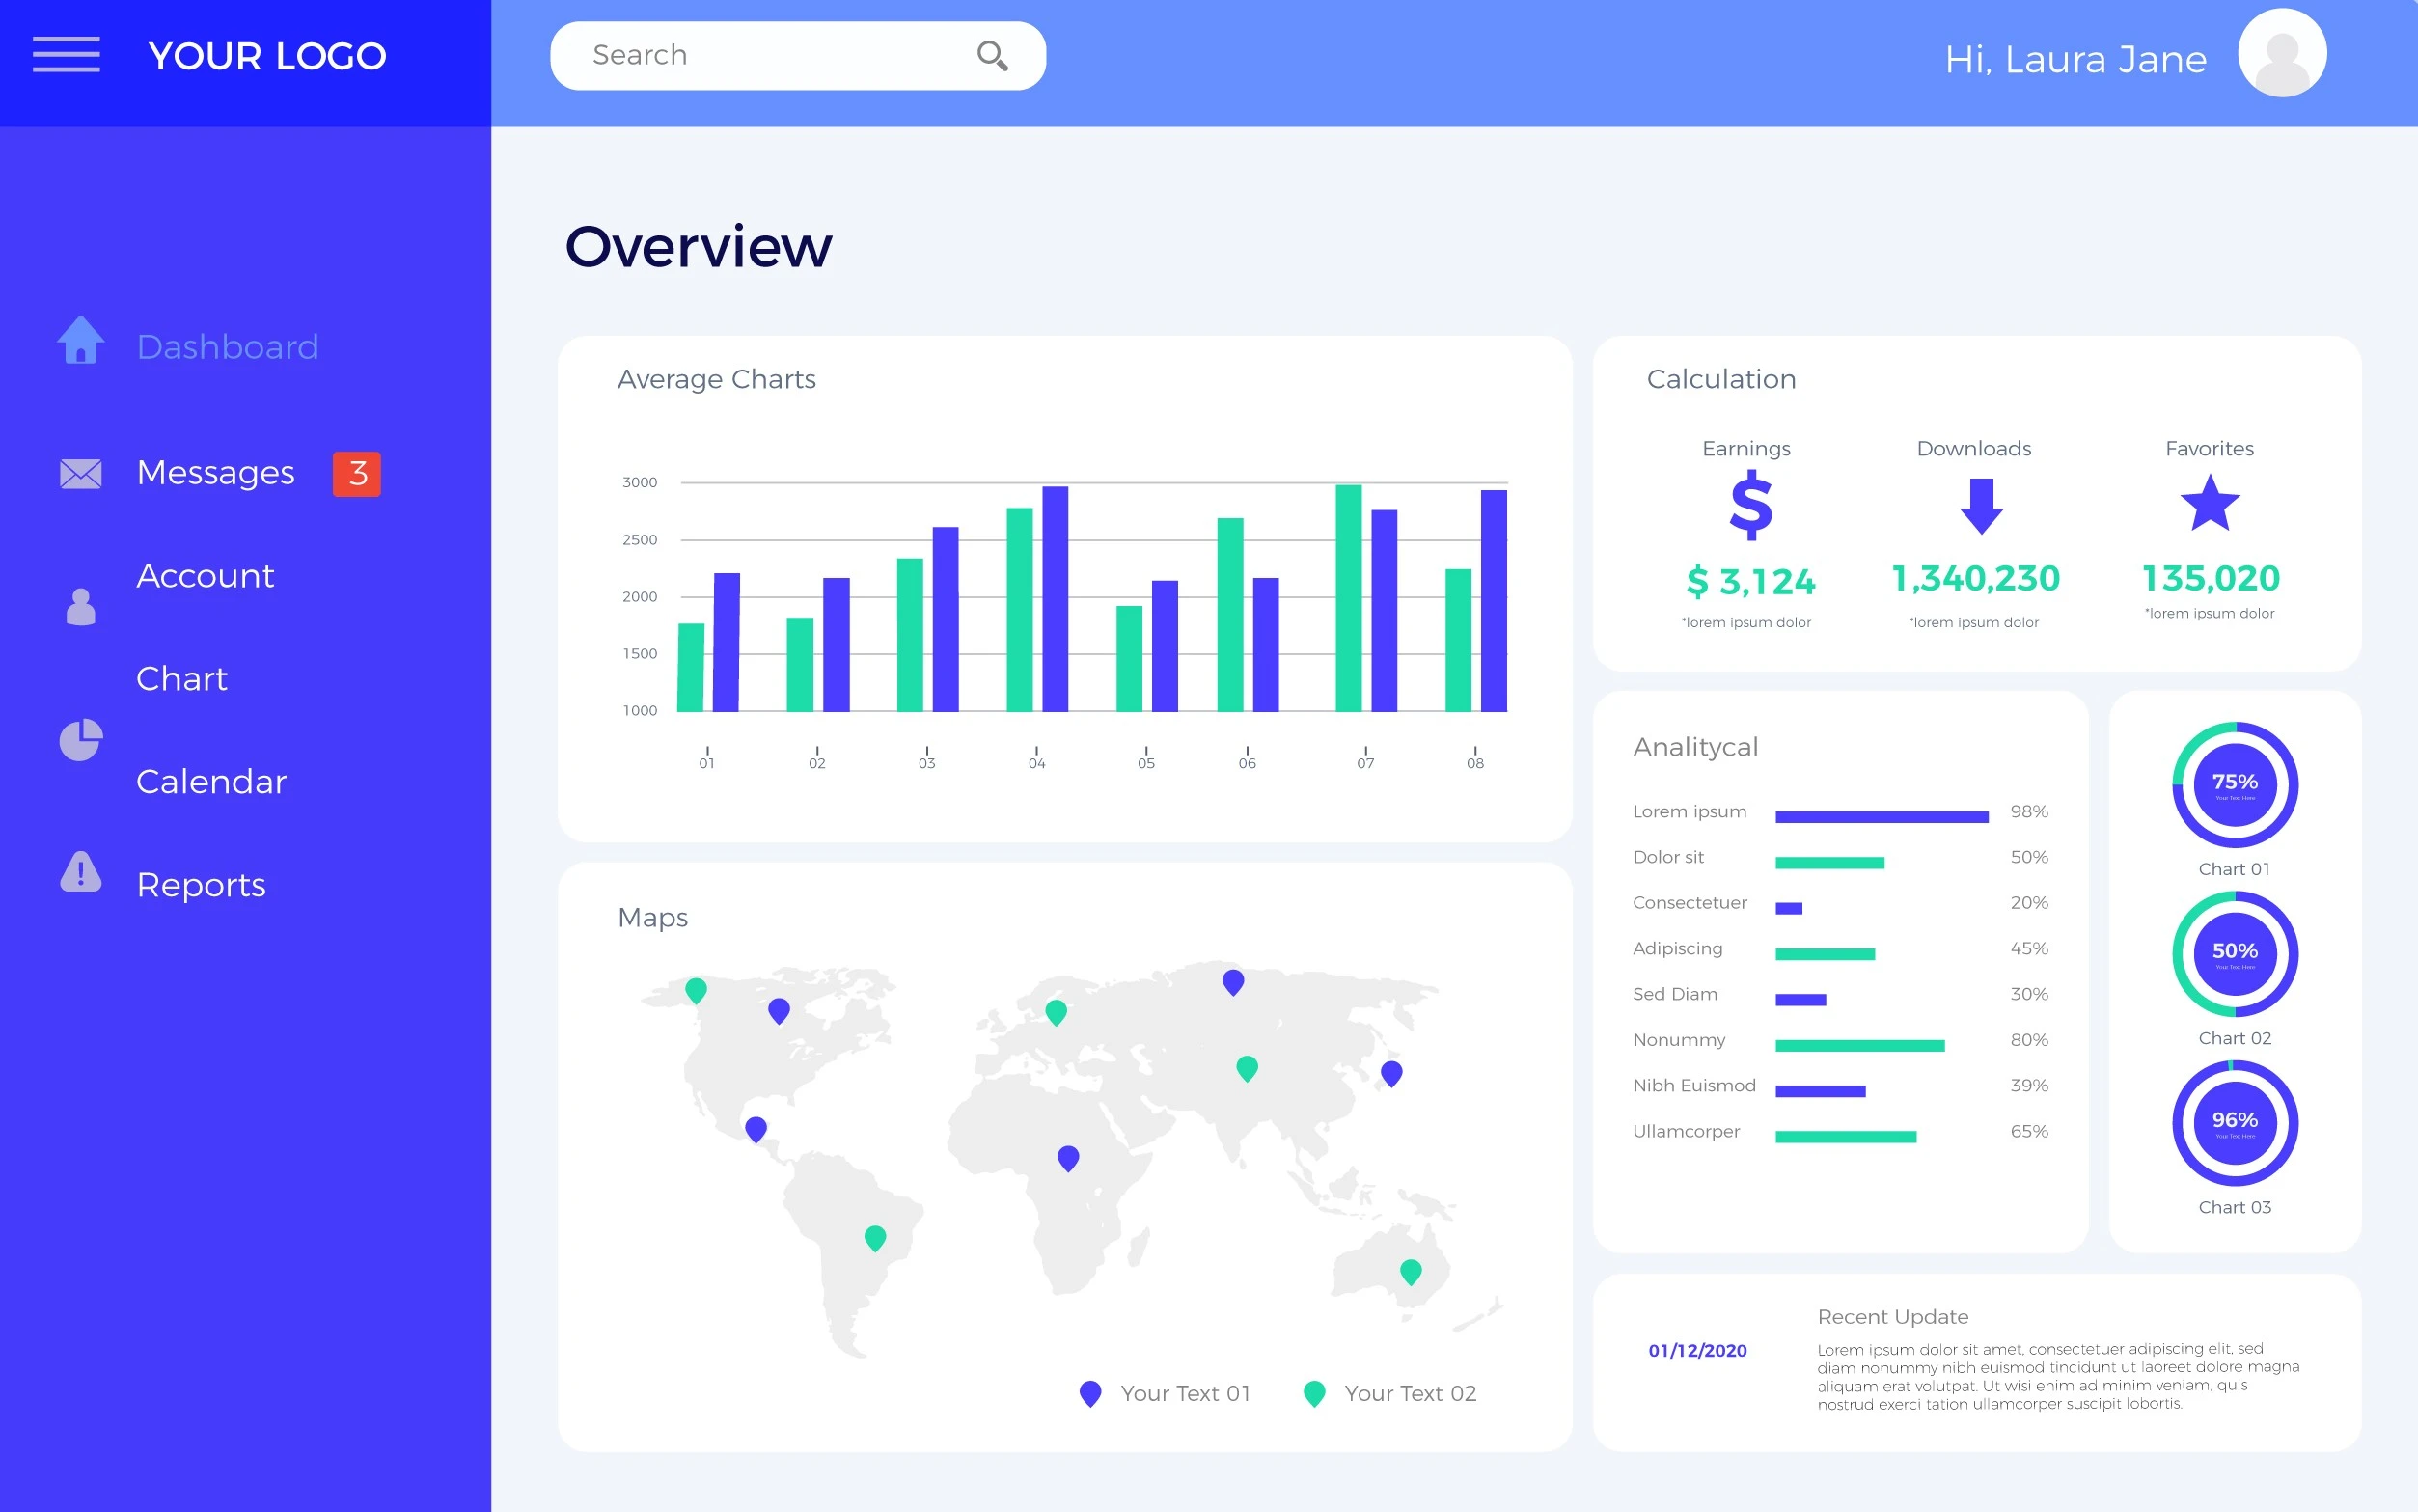
Task: Click the map pin over central Africa
Action: [x=1068, y=1158]
